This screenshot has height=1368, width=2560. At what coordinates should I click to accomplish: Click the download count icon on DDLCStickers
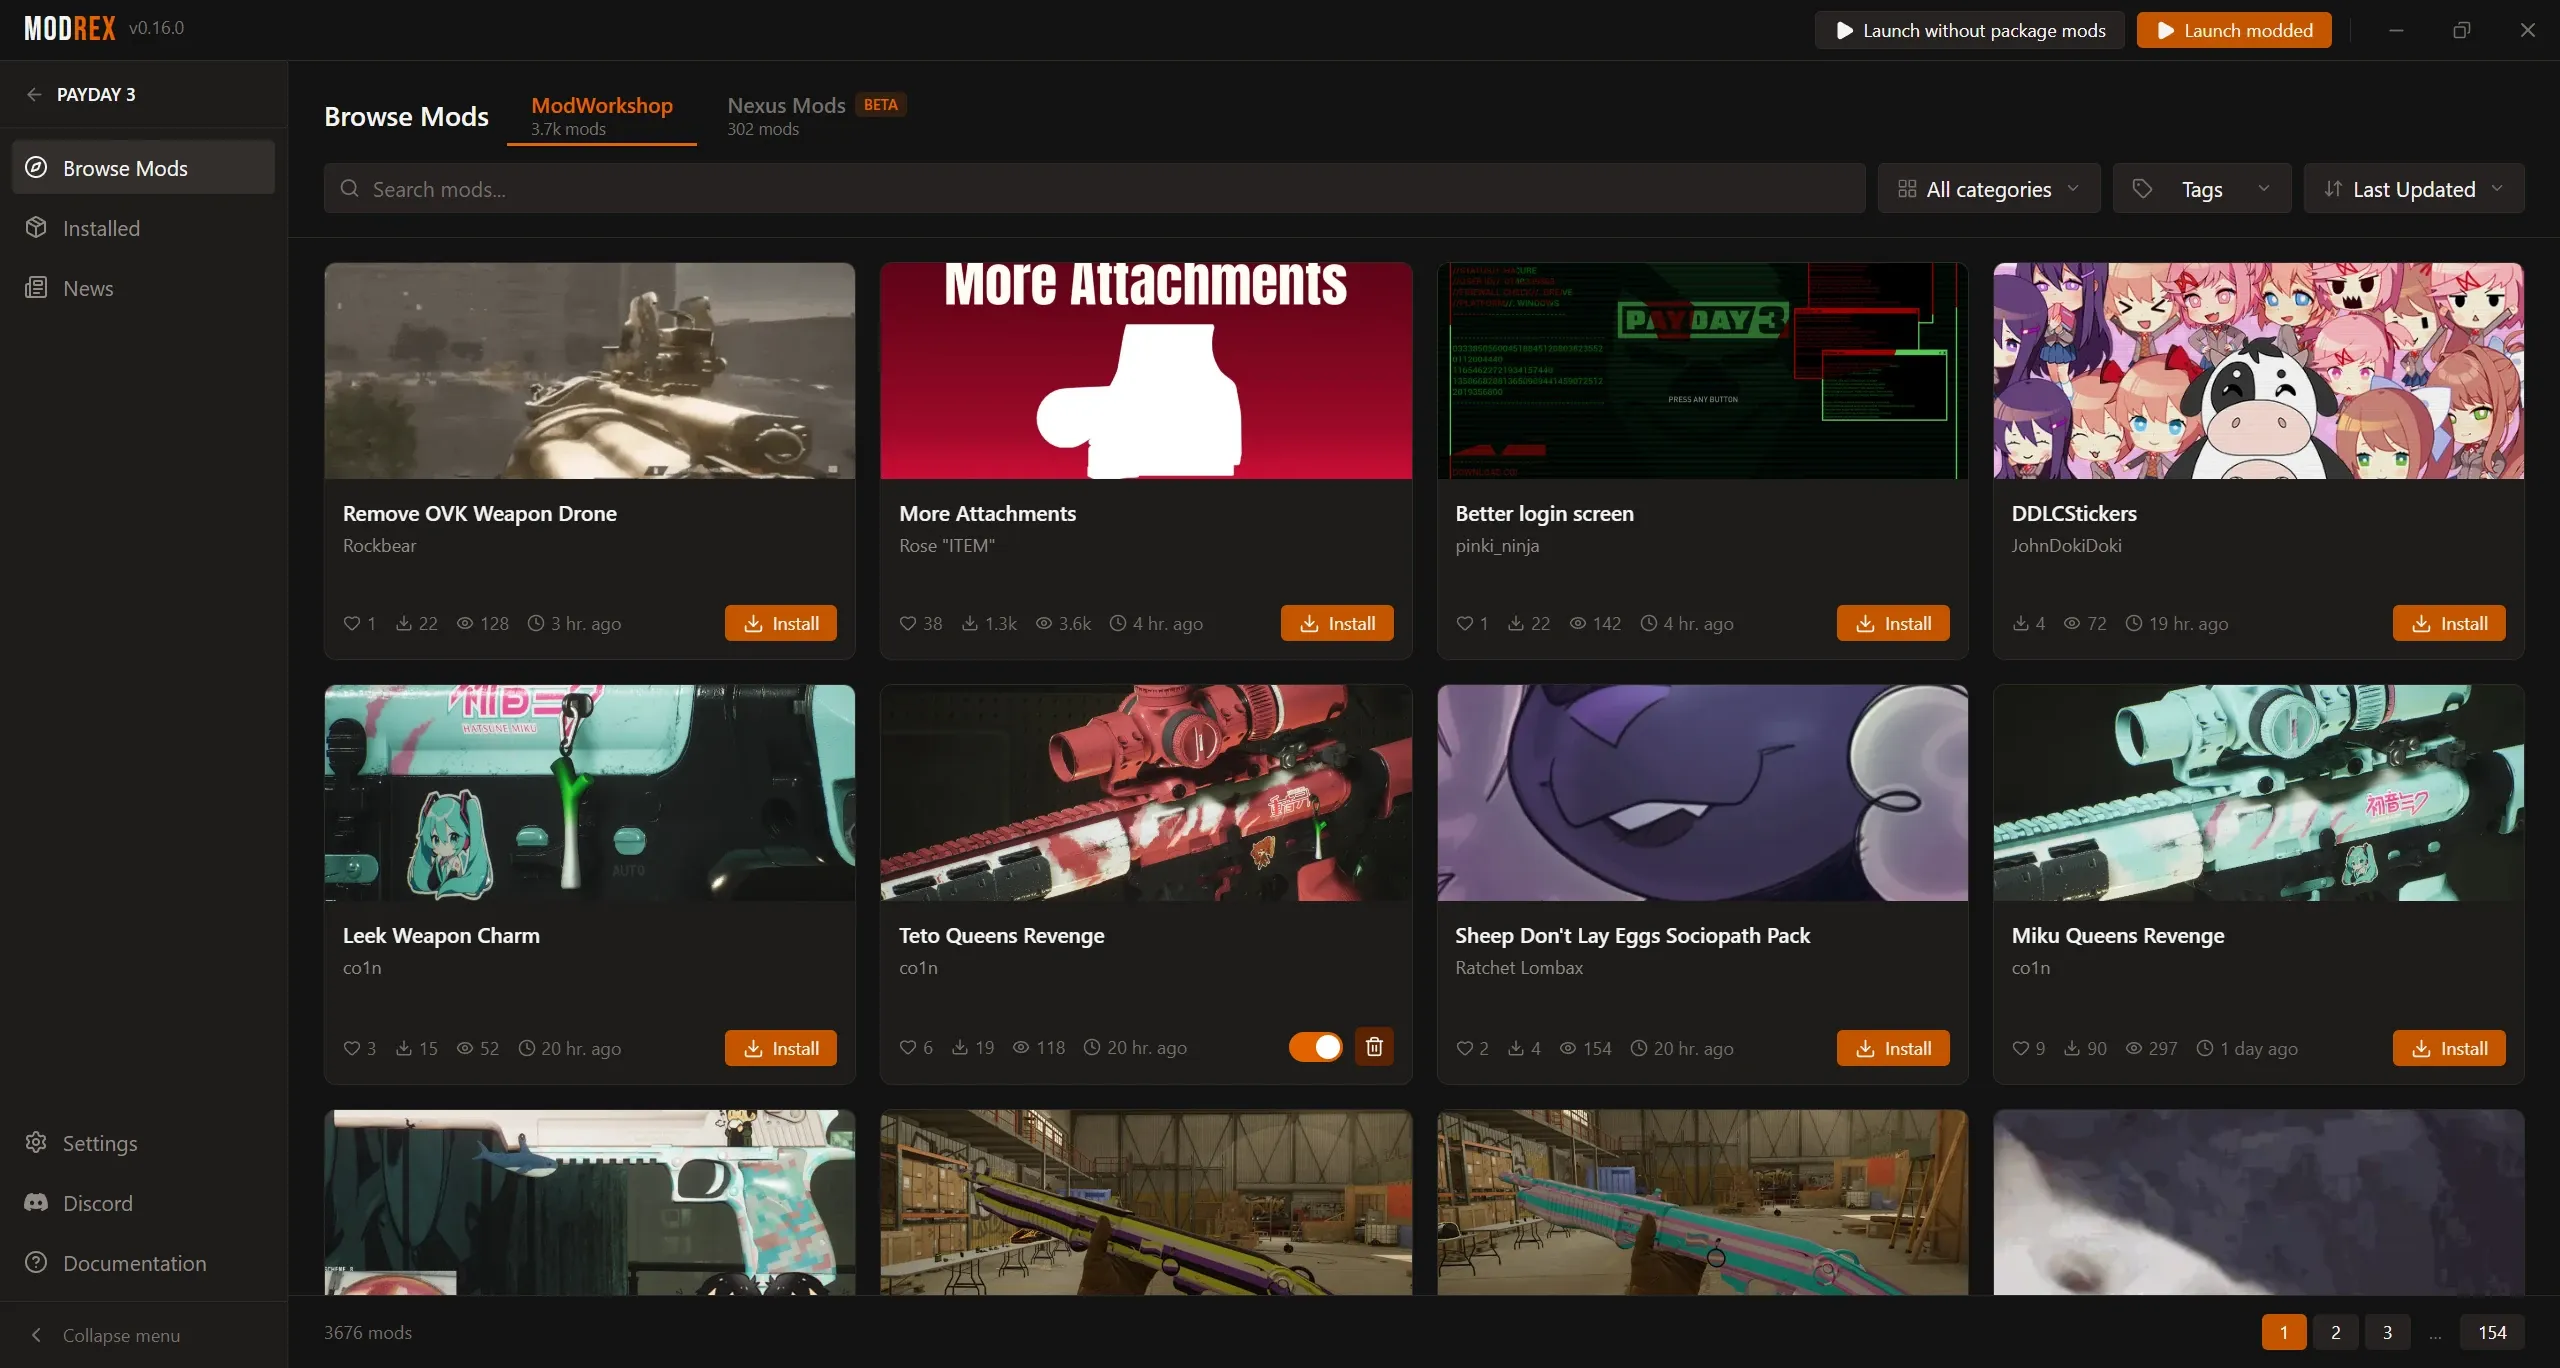pyautogui.click(x=2020, y=624)
